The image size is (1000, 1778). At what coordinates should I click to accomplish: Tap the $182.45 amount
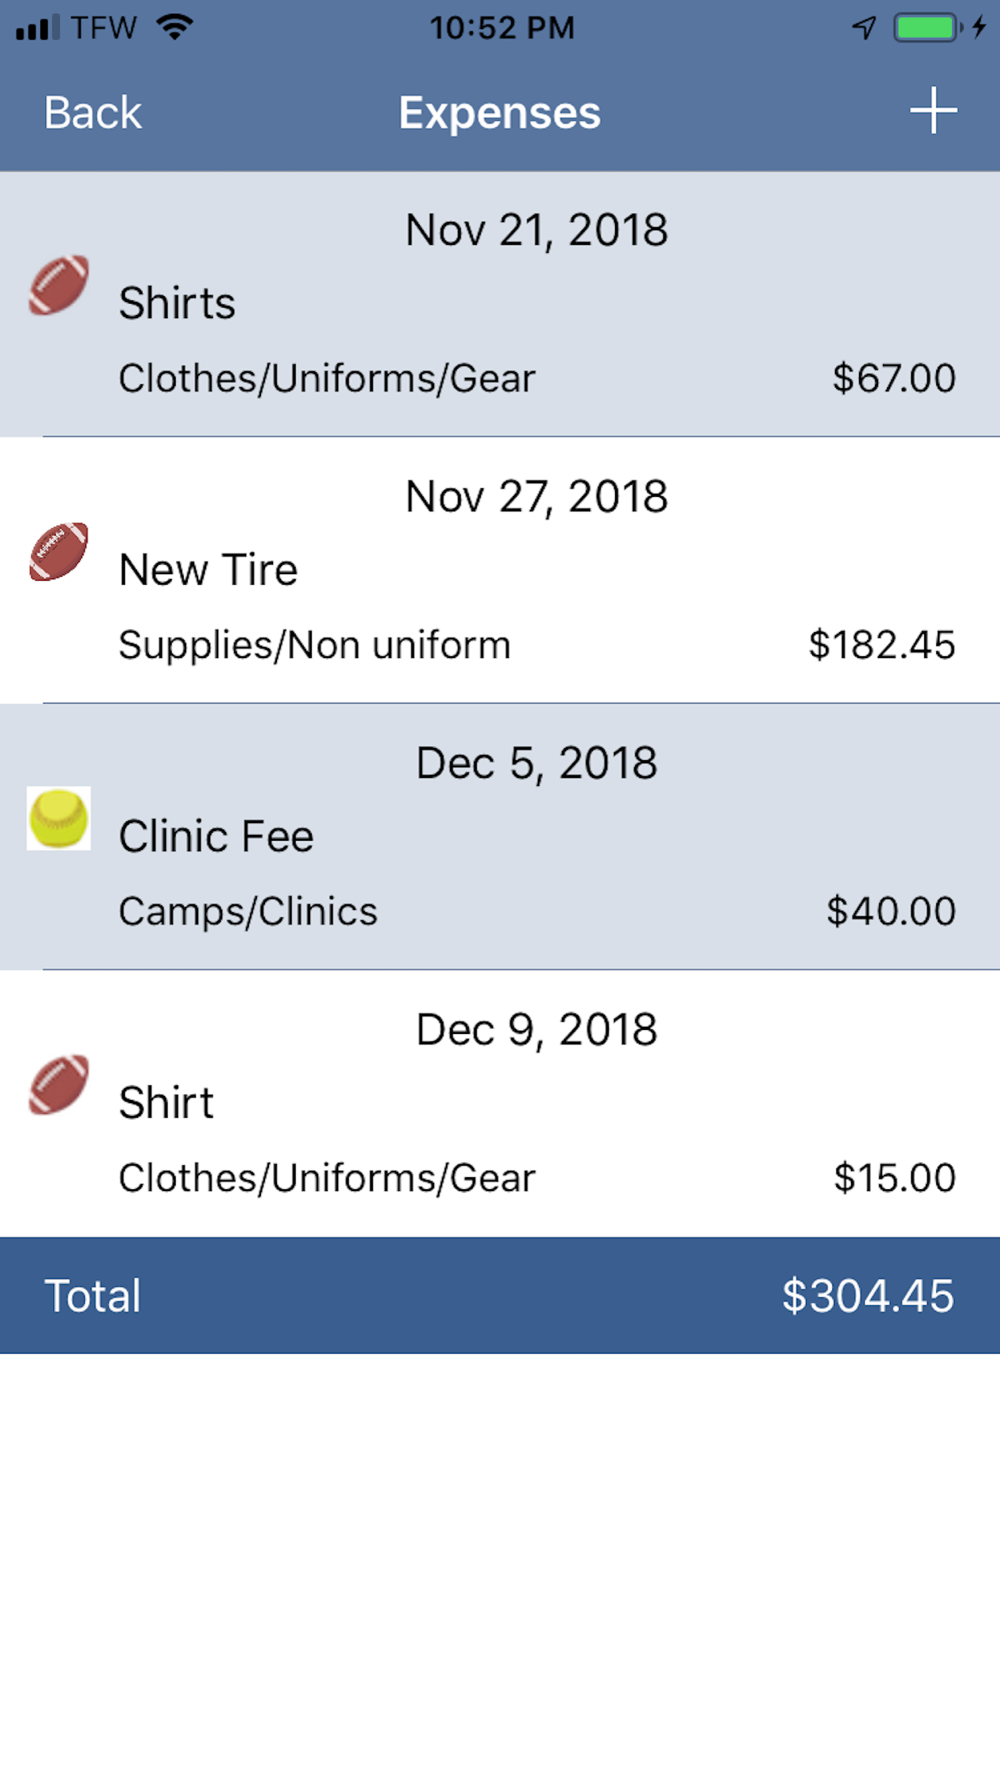pos(882,645)
